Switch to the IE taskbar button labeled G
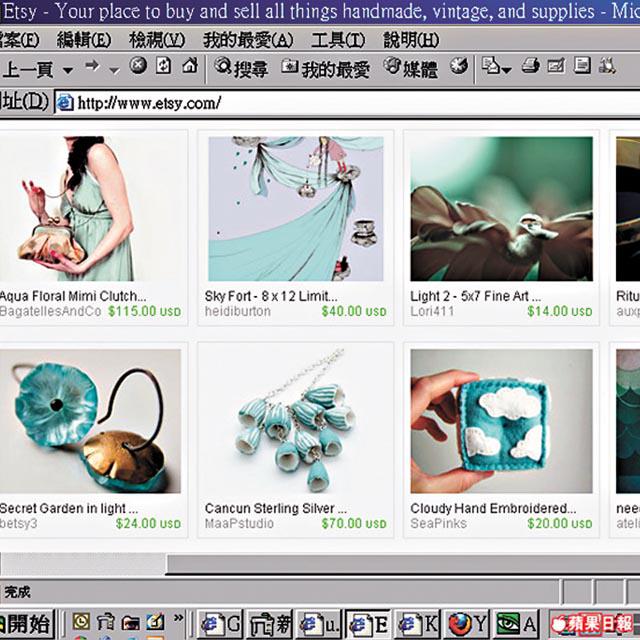 coord(220,624)
